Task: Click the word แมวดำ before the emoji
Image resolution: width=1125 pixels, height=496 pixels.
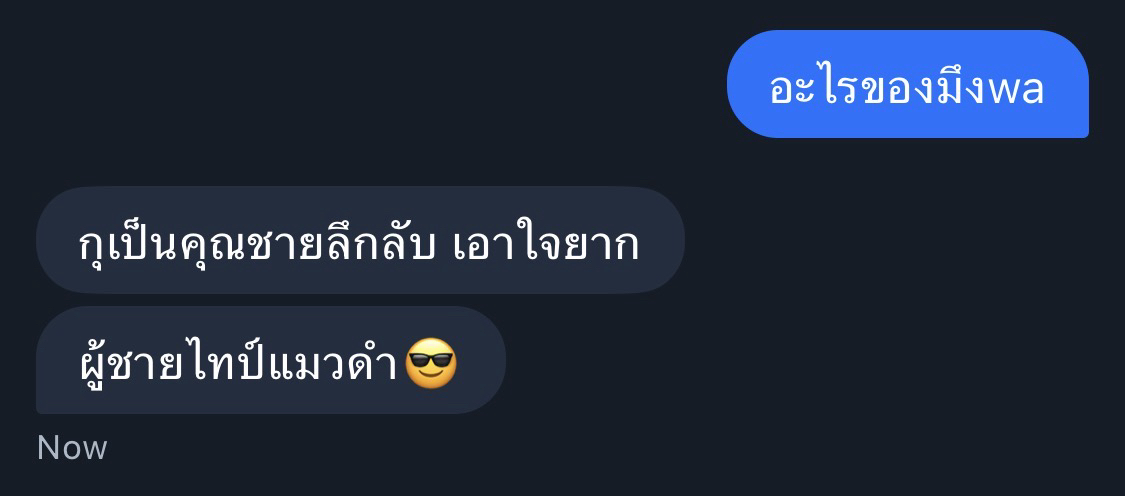Action: coord(334,365)
